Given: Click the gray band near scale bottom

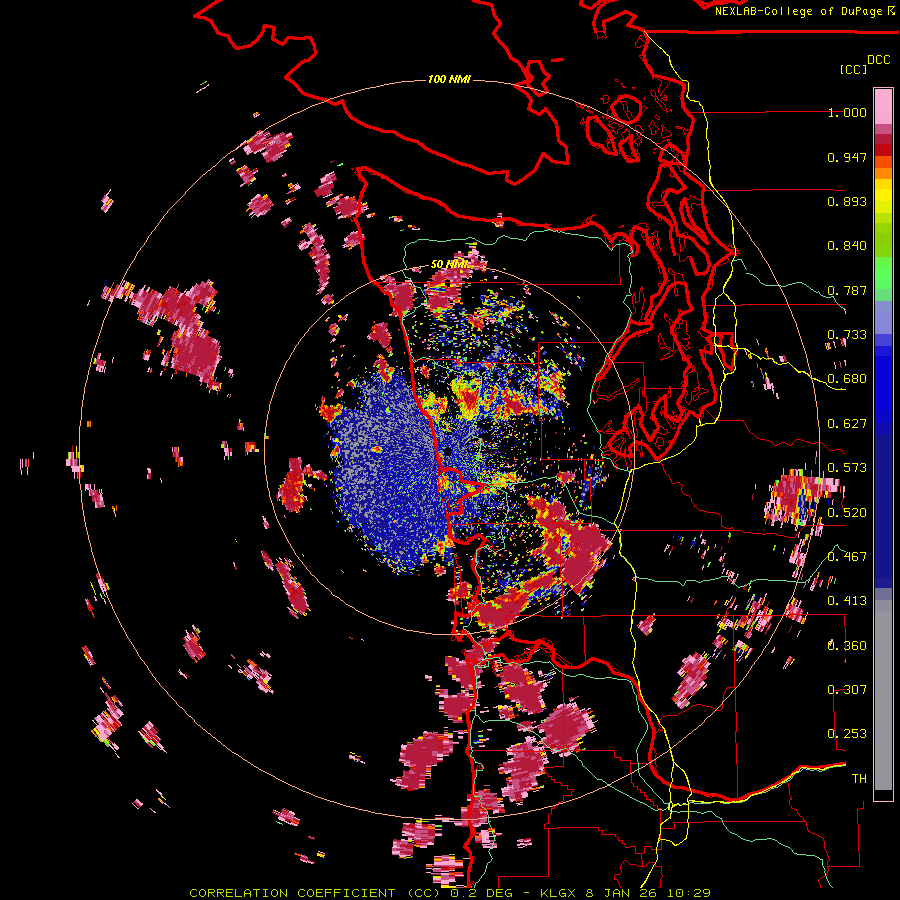Looking at the screenshot, I should coord(883,695).
